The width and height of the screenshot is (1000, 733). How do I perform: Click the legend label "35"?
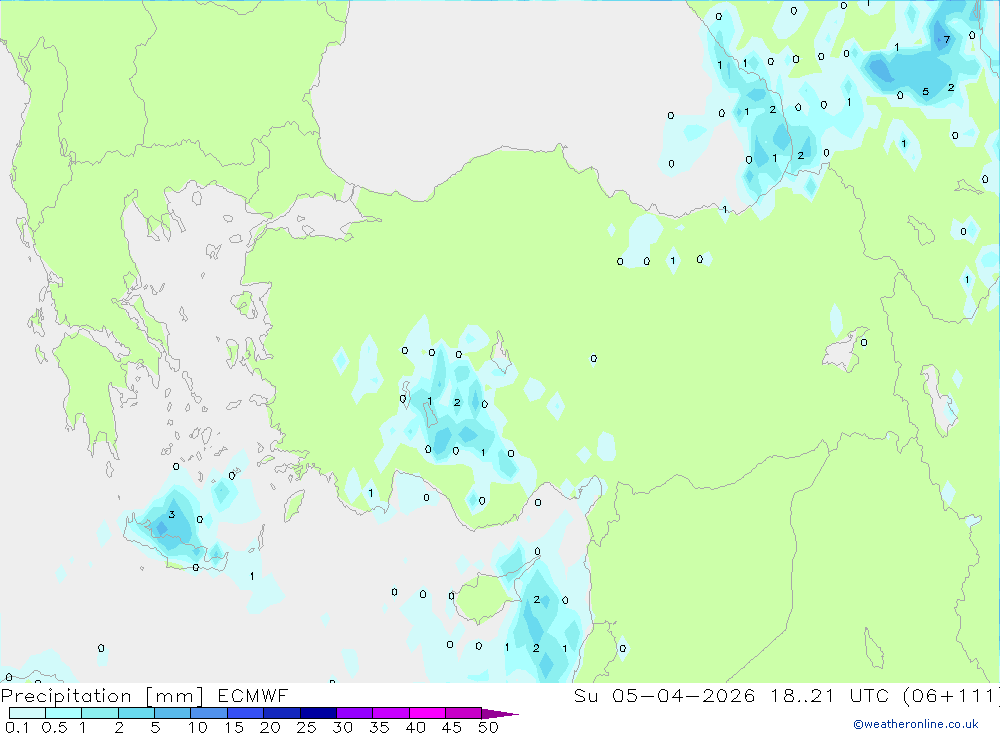(x=379, y=727)
